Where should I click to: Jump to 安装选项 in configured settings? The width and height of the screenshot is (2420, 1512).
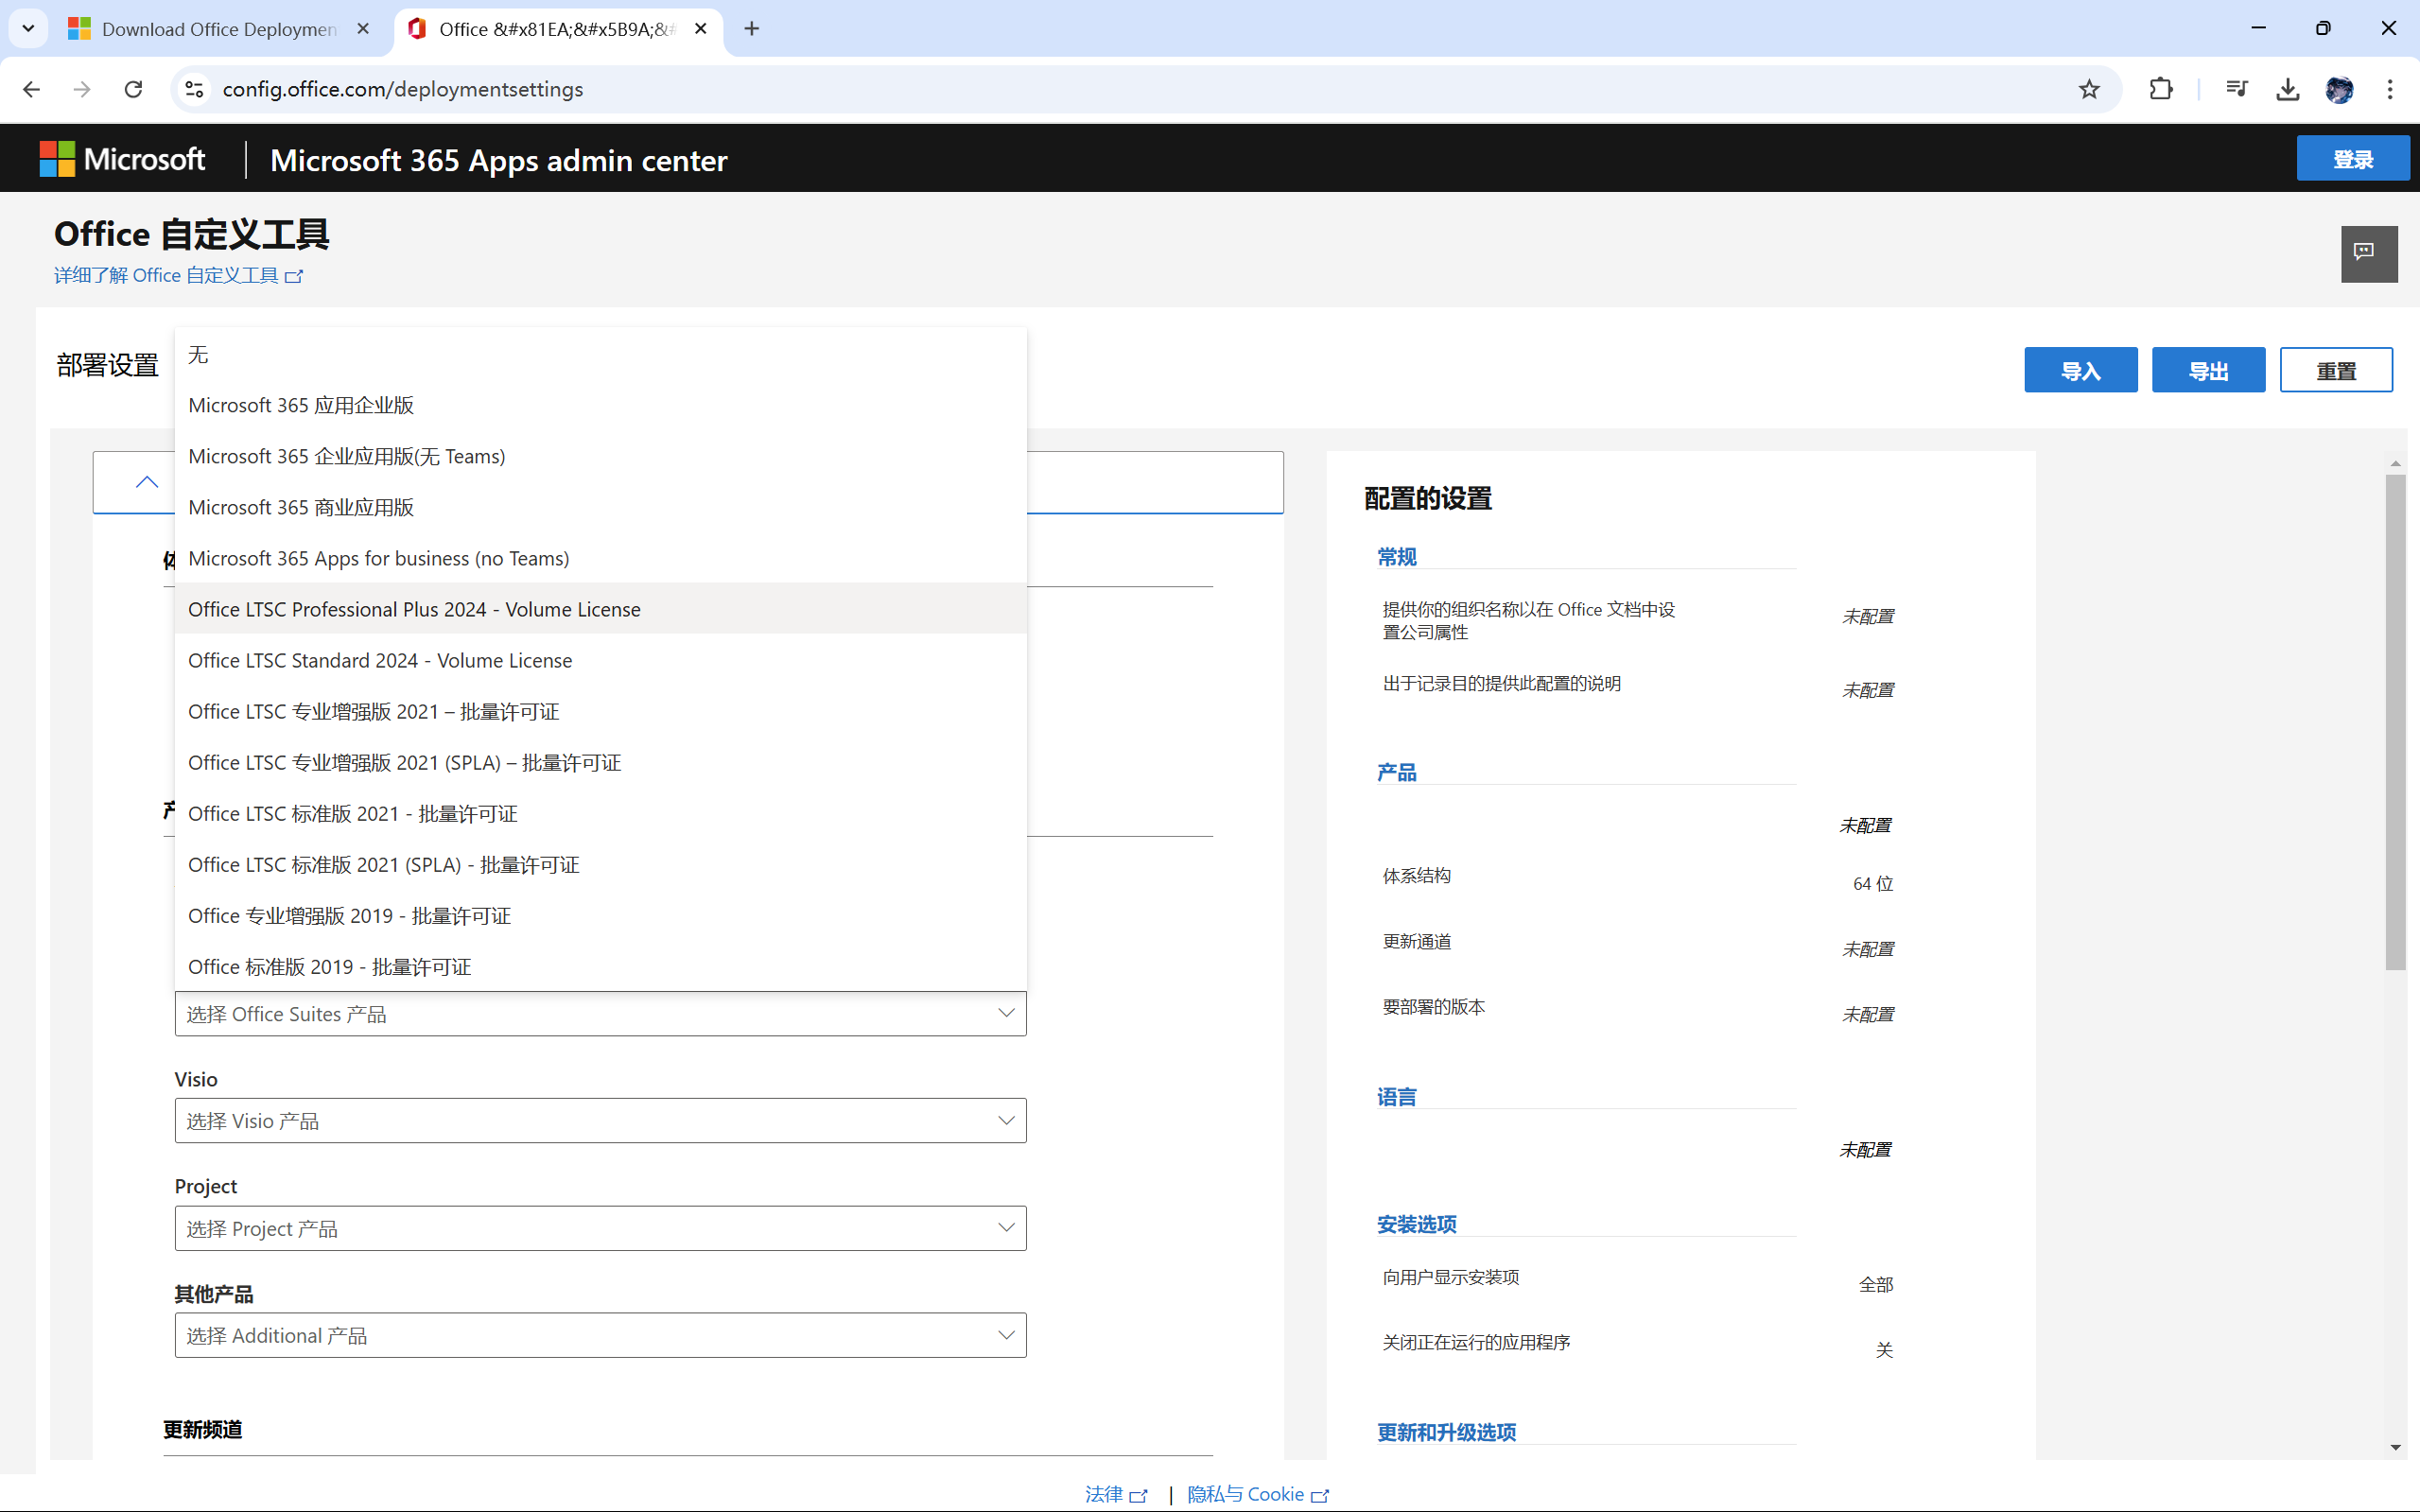coord(1417,1224)
